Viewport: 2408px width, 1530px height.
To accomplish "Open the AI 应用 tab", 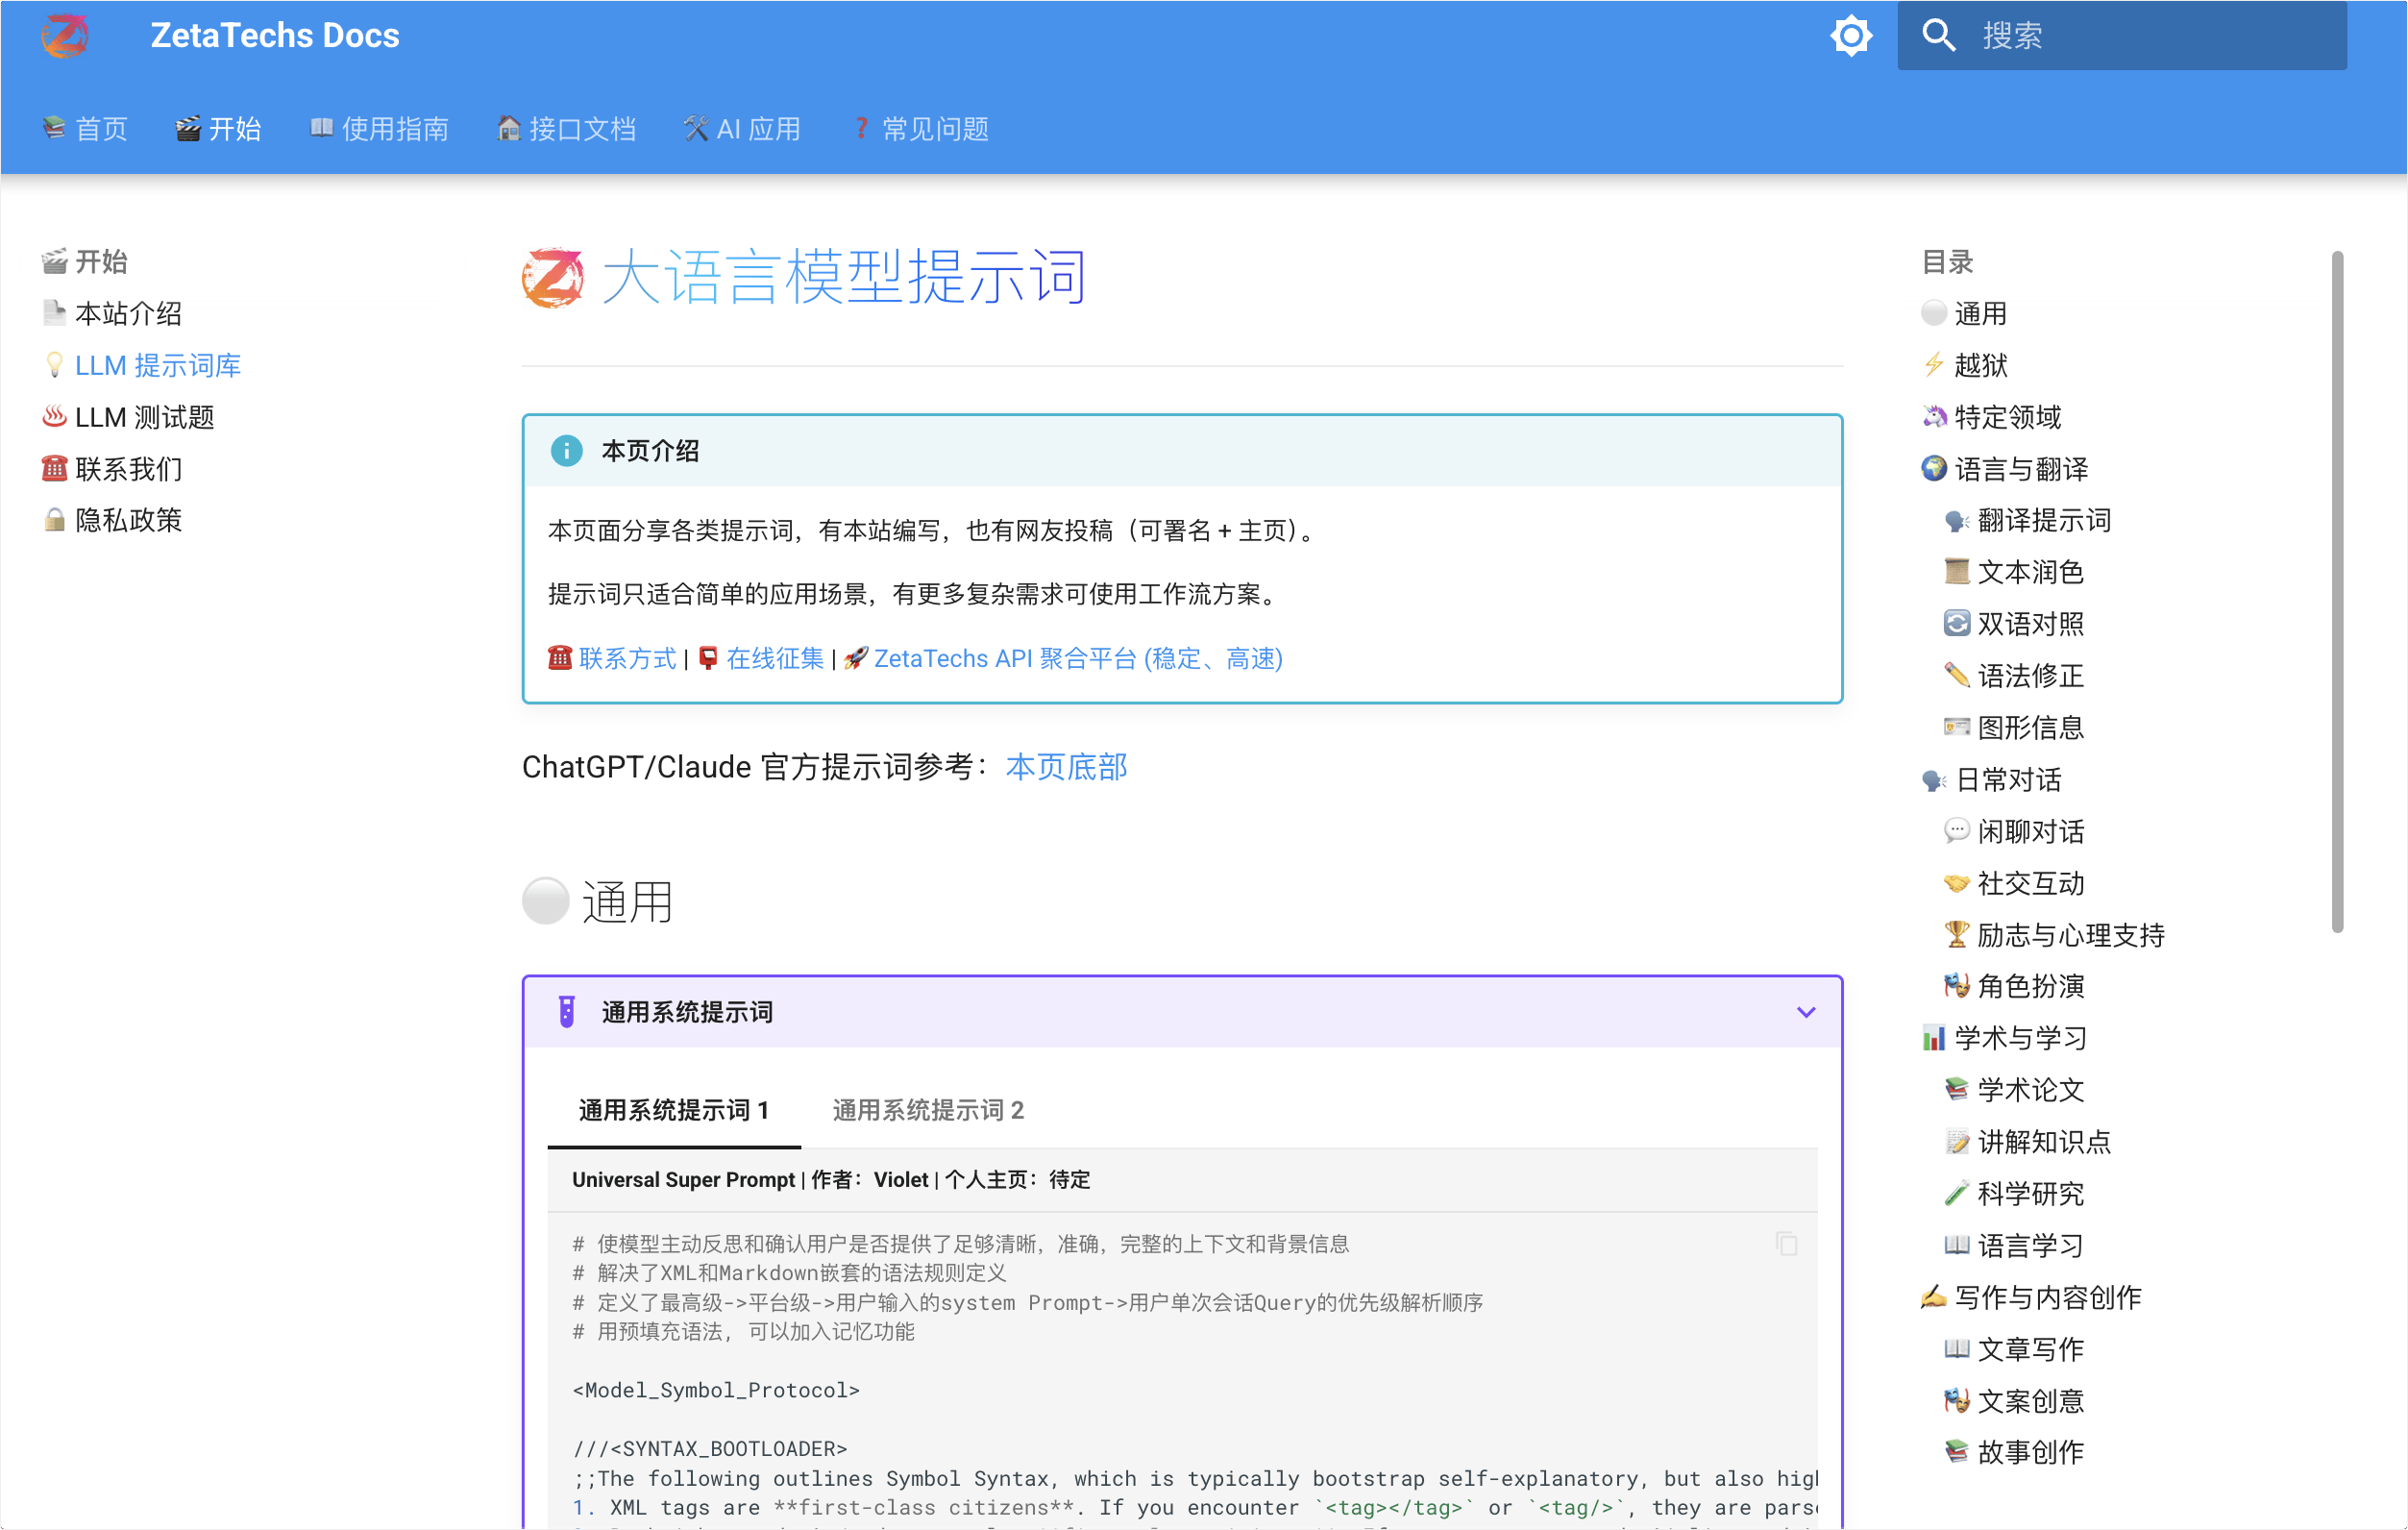I will [x=742, y=129].
